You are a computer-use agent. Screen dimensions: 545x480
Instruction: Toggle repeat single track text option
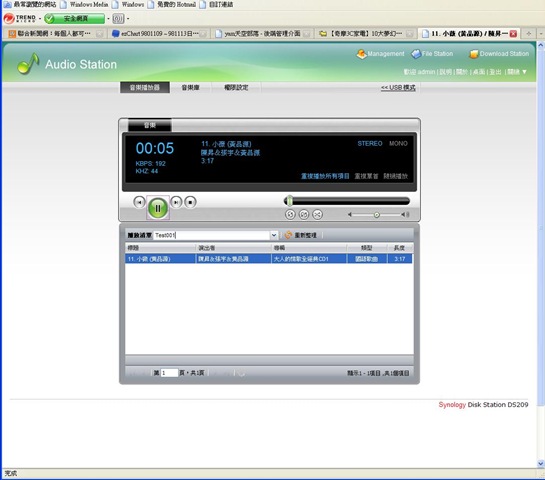tap(366, 176)
